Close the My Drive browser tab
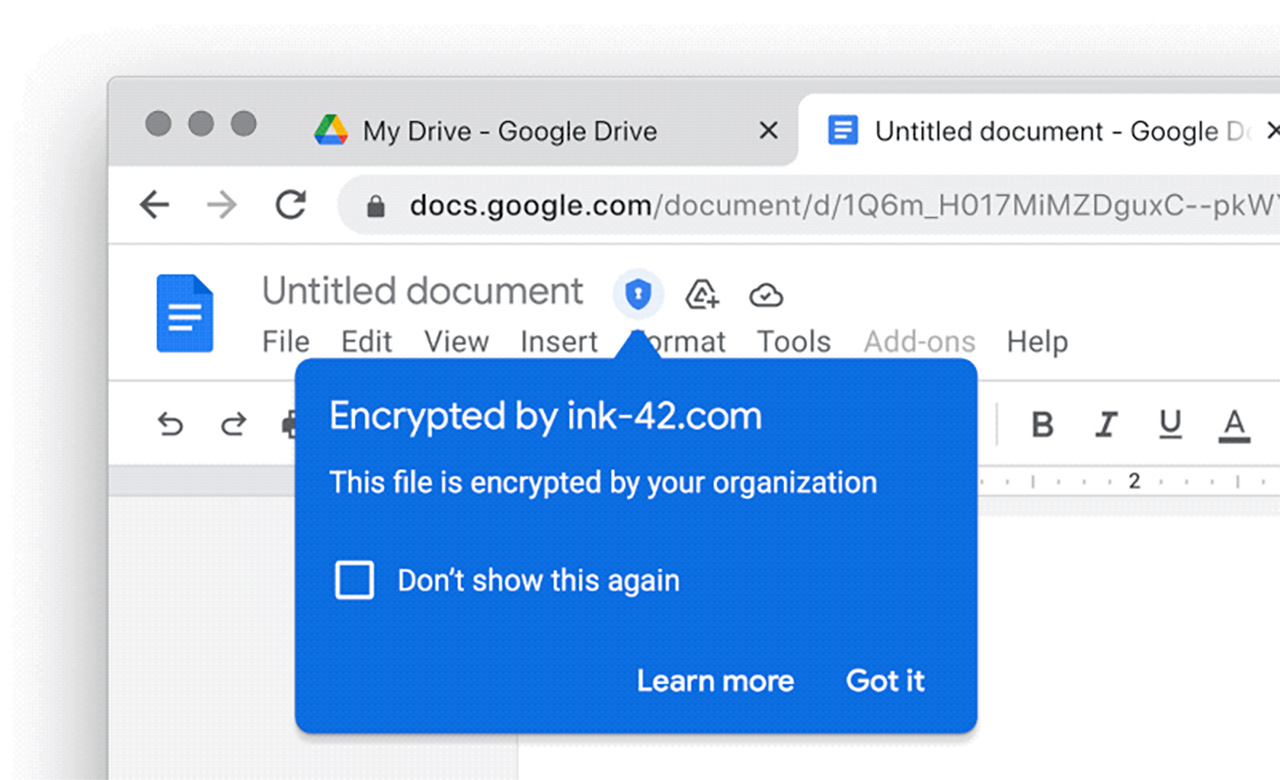This screenshot has width=1280, height=780. point(768,131)
